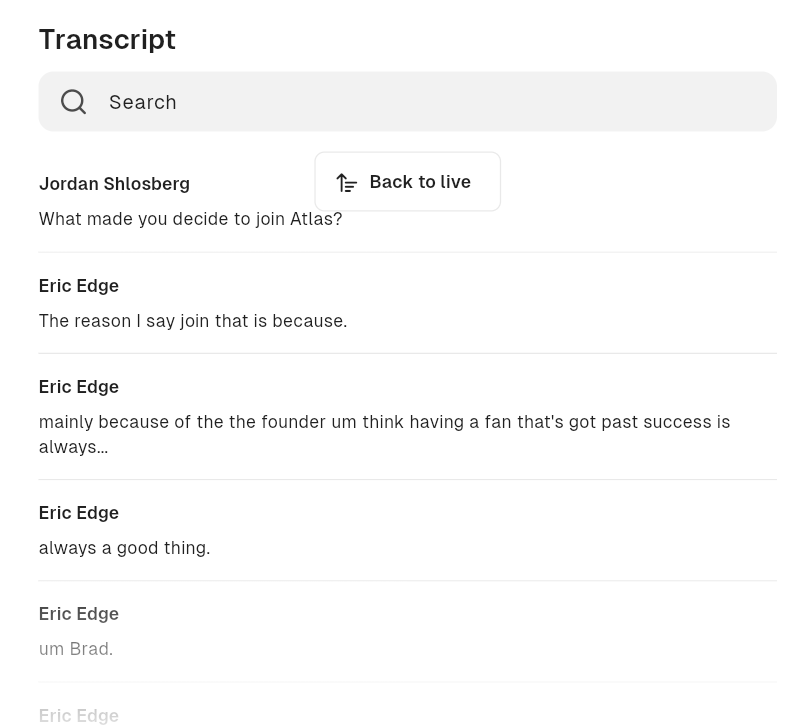The width and height of the screenshot is (808, 726).
Task: Click the Back to live pill control
Action: click(x=407, y=181)
